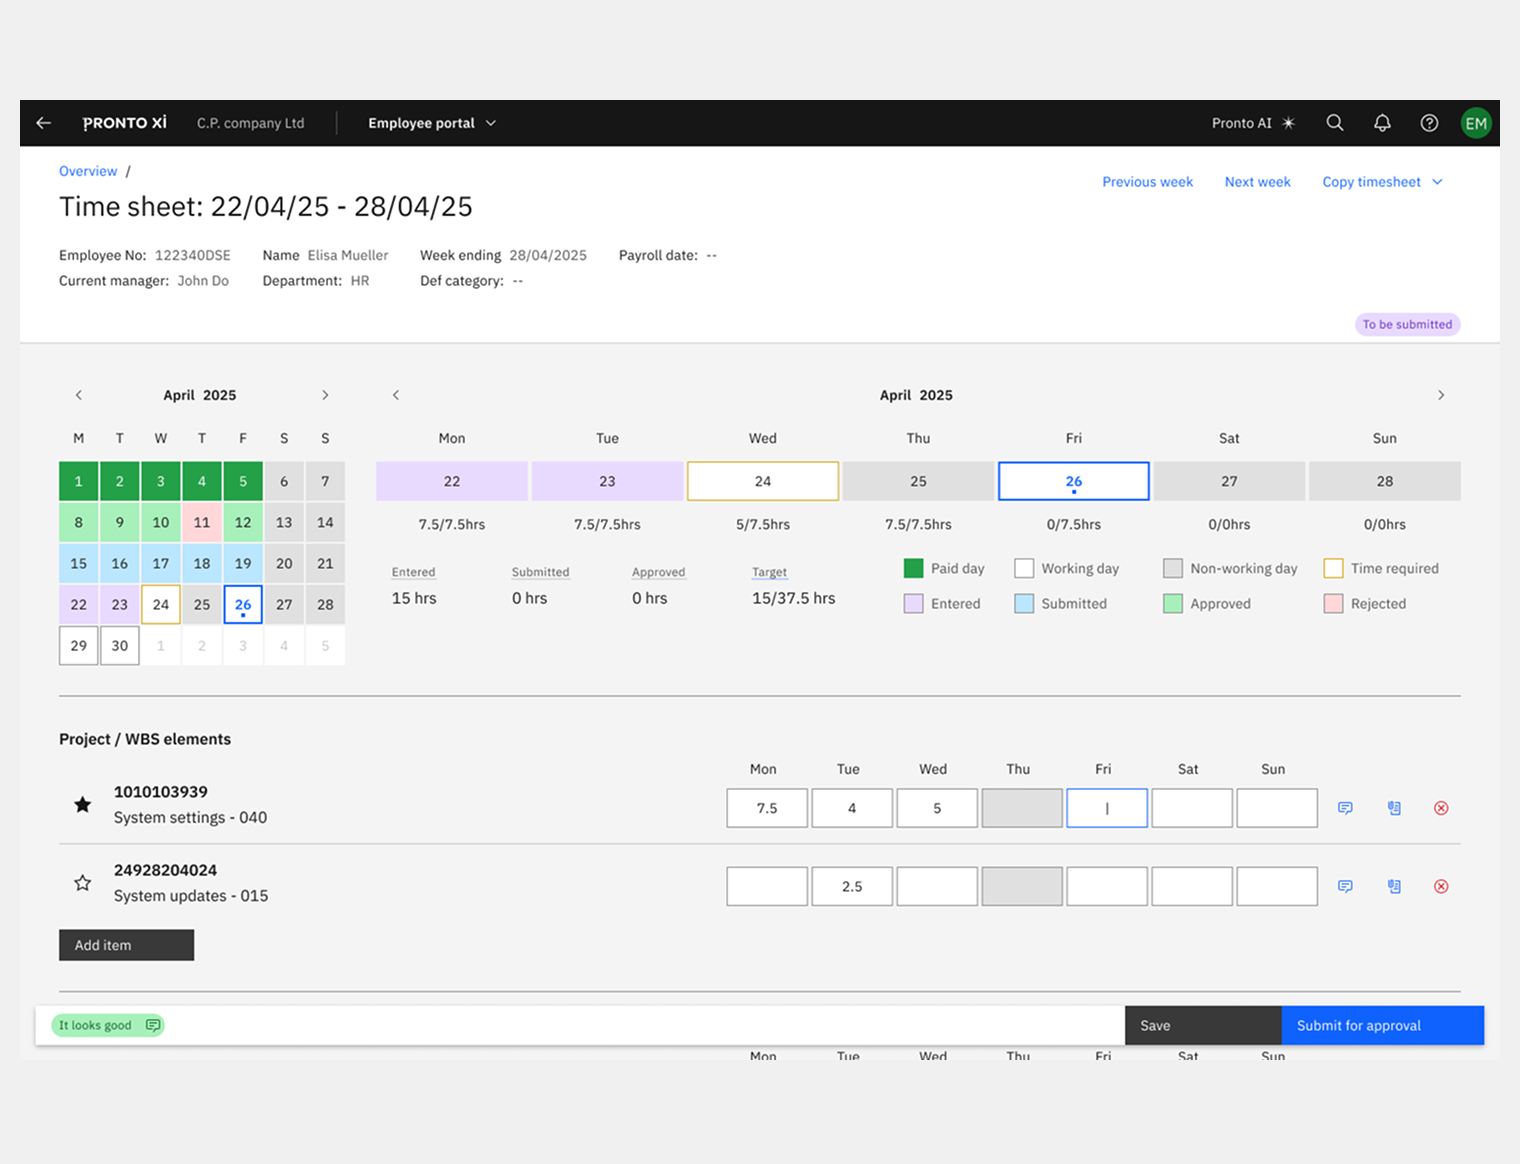Open search with the magnifier icon
Viewport: 1520px width, 1164px height.
coord(1334,123)
